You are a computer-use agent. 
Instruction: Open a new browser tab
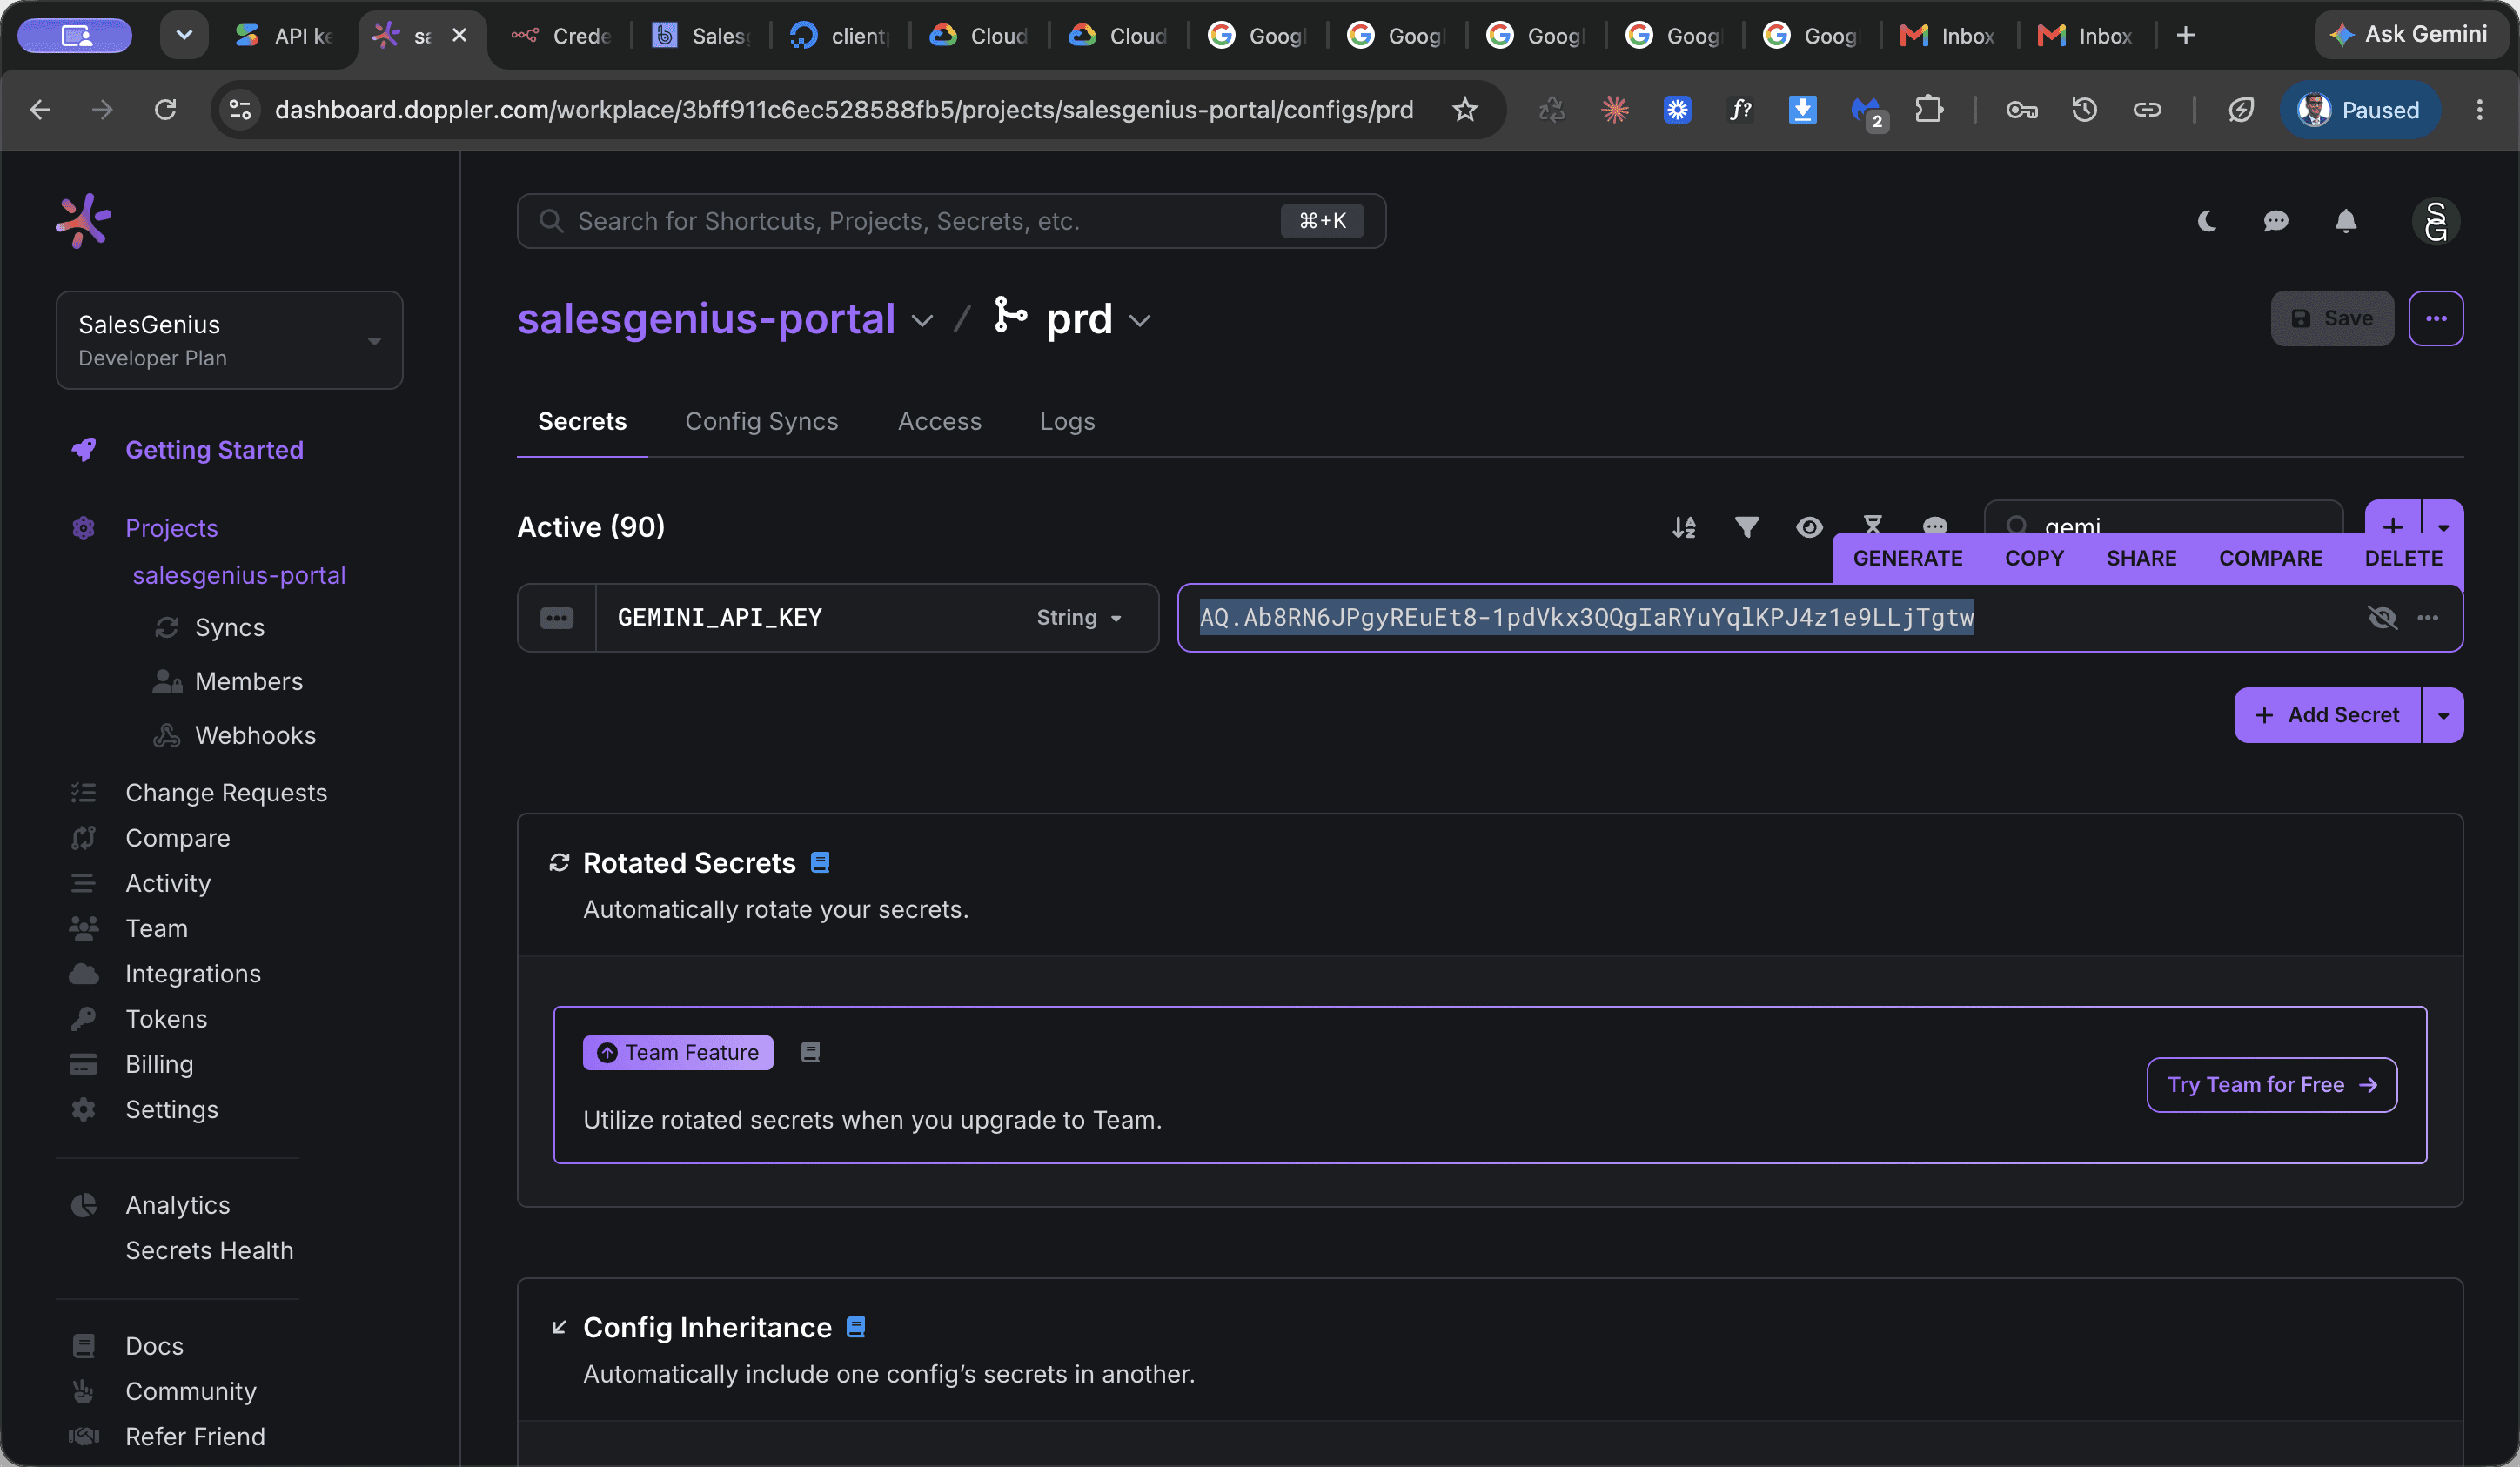(2186, 35)
